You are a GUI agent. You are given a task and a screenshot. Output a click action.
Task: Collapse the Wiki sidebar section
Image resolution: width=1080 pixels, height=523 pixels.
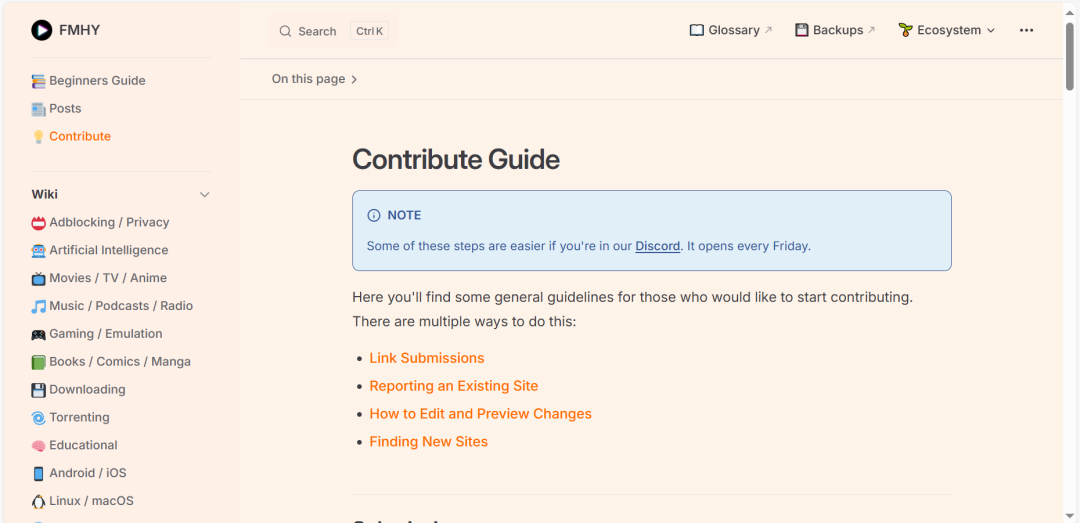pos(204,195)
